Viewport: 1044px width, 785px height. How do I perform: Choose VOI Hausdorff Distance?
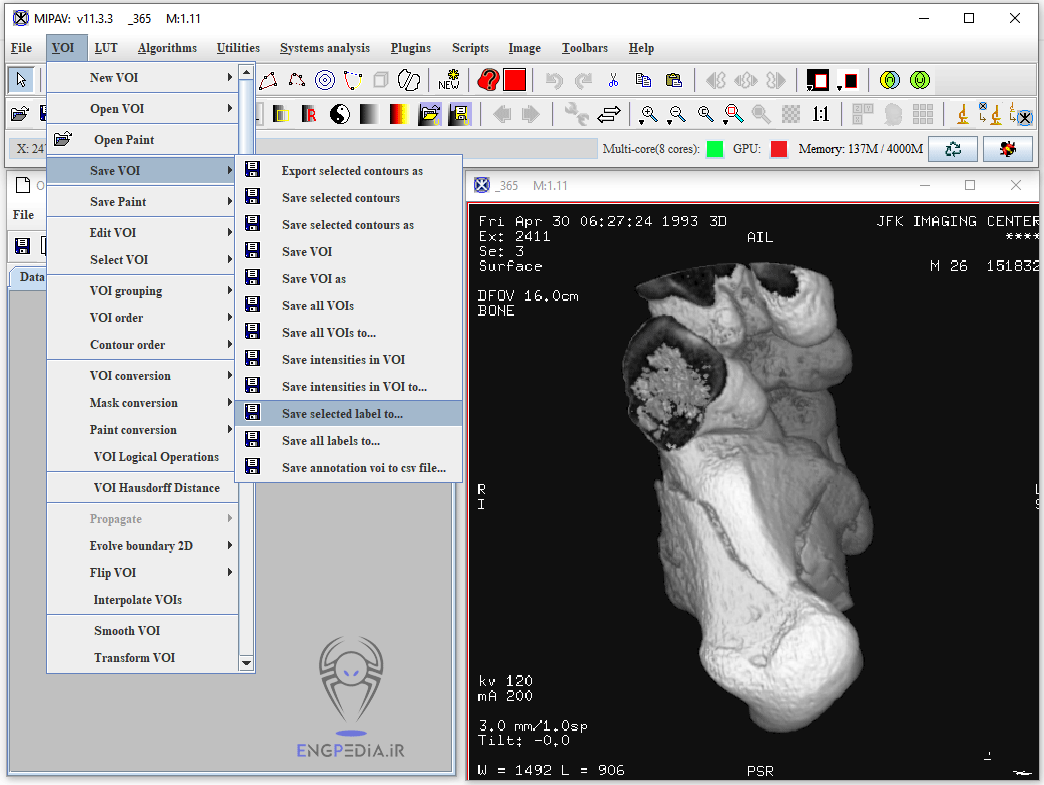pos(142,488)
